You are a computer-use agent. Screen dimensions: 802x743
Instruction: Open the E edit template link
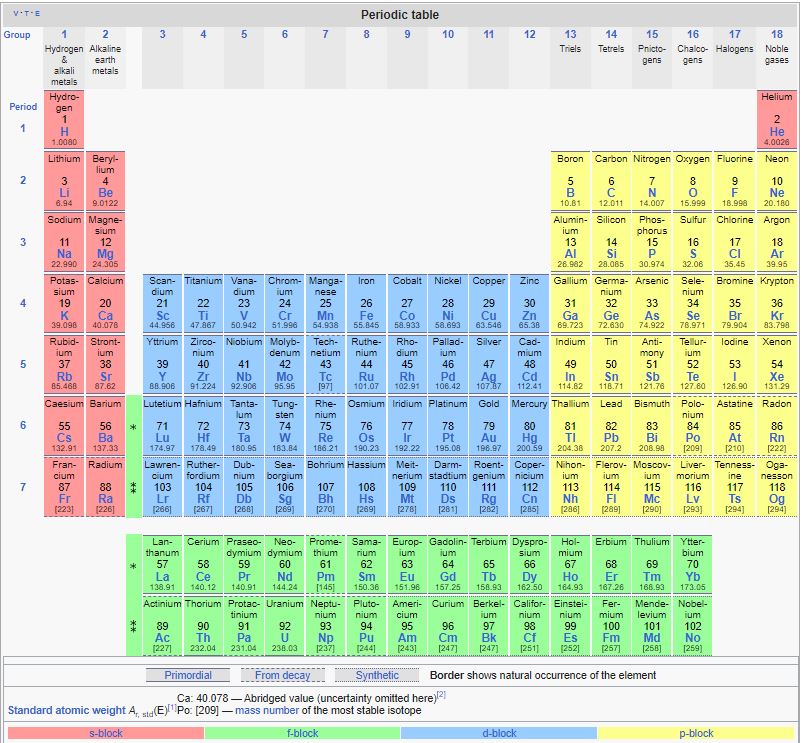point(37,13)
